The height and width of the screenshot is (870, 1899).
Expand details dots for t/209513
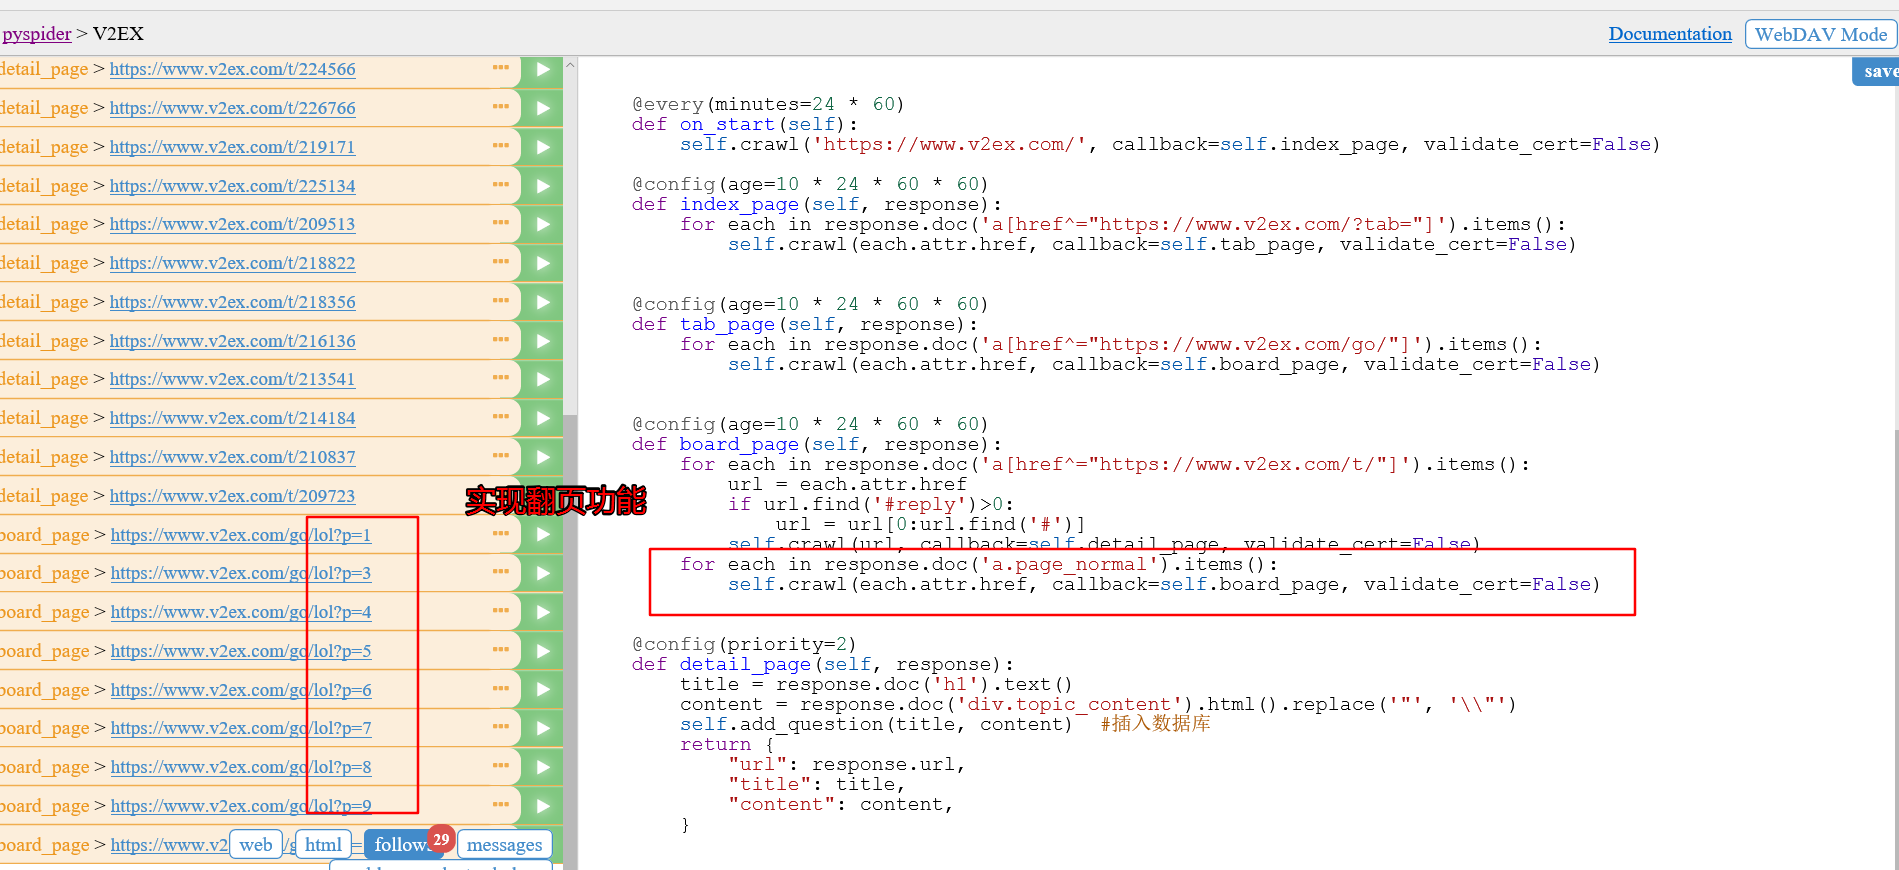(x=501, y=222)
